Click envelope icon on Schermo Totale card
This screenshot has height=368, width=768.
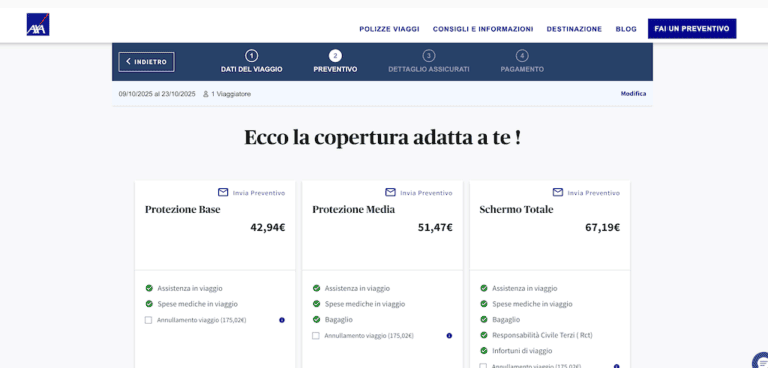(x=558, y=192)
